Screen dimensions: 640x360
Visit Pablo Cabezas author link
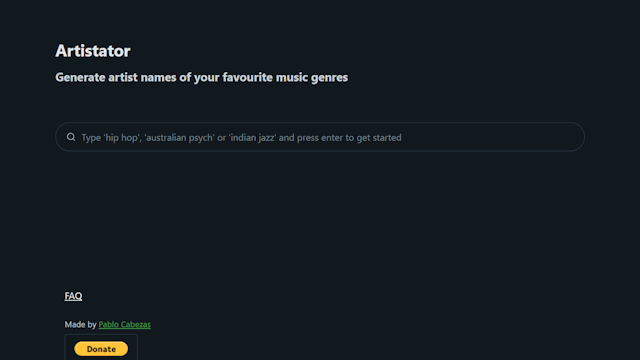coord(124,324)
